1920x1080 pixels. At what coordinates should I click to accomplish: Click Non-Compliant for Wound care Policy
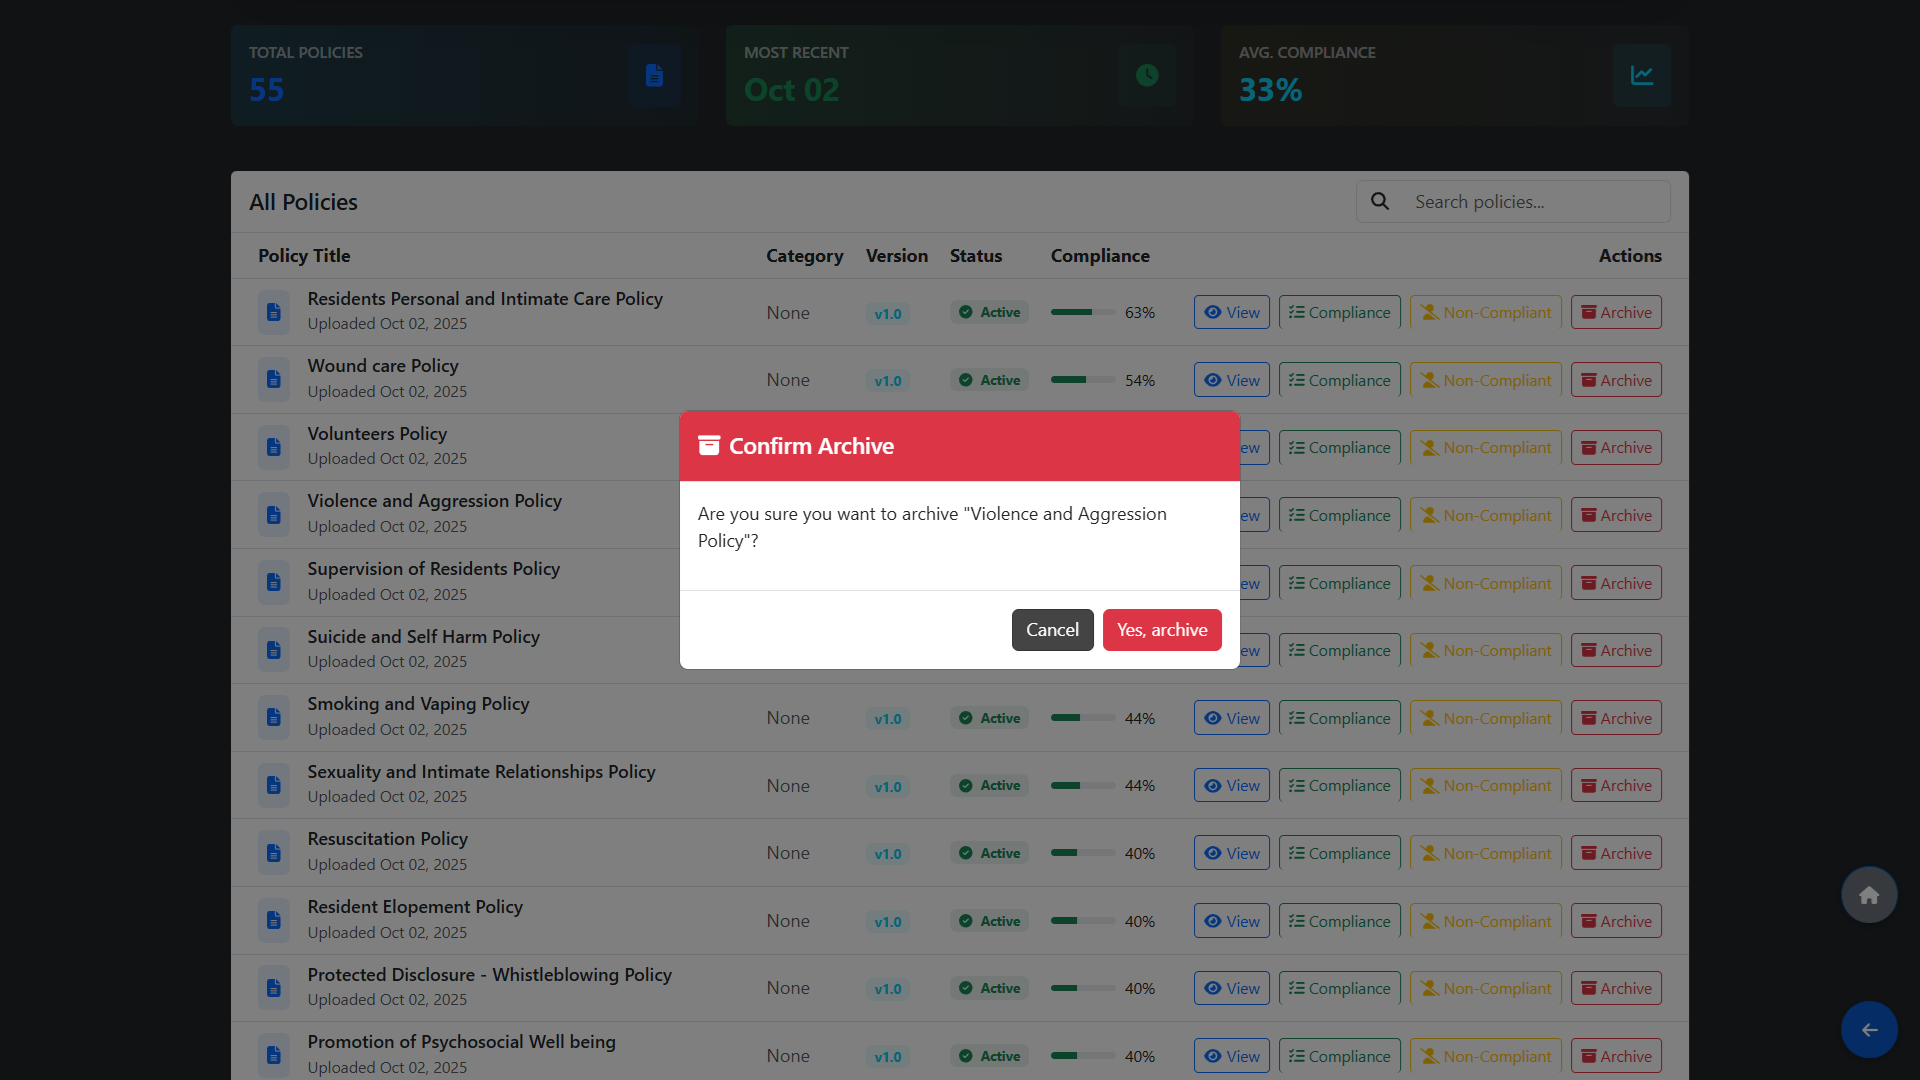1486,380
